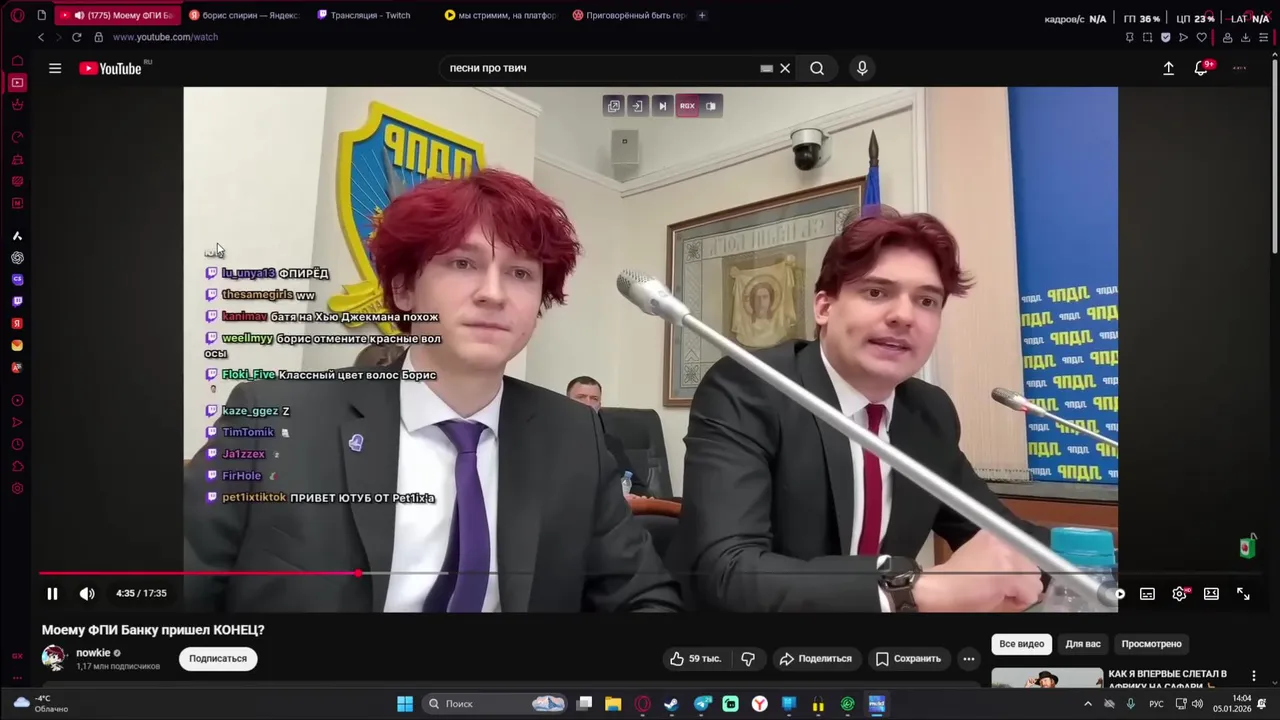Open options for the suggested safari video
Screen dimensions: 1280x720
(x=1253, y=677)
